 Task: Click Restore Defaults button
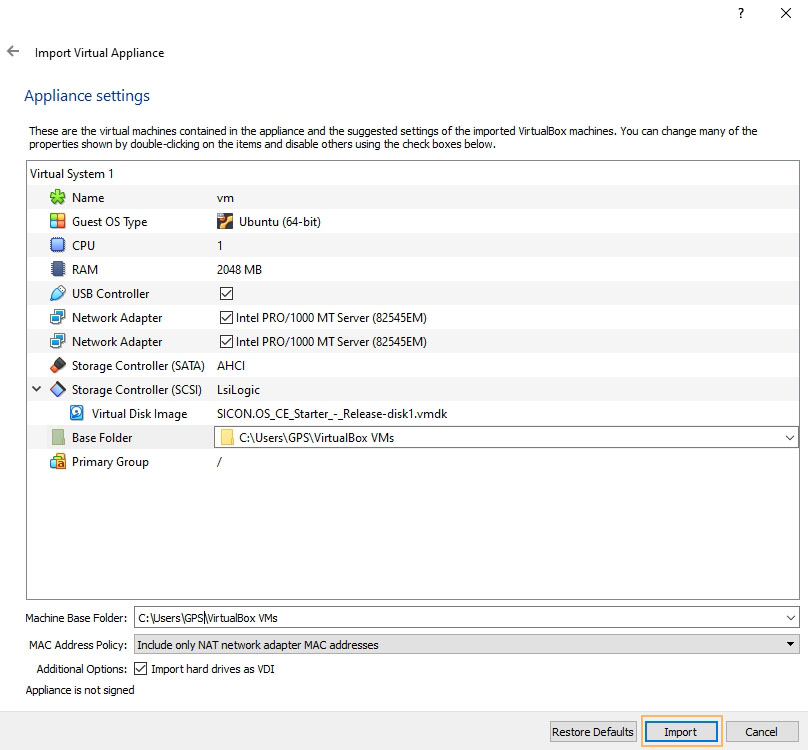(x=592, y=732)
